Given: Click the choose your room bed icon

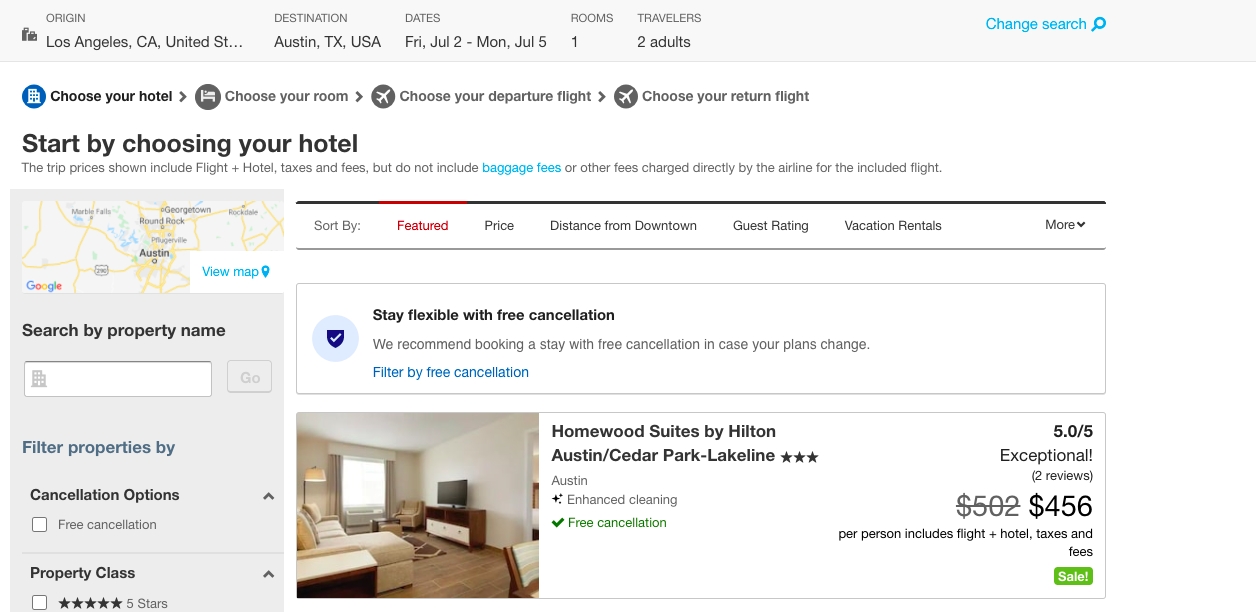Looking at the screenshot, I should [x=207, y=96].
